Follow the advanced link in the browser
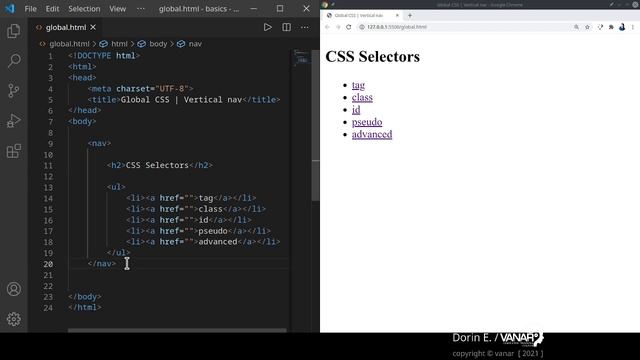This screenshot has width=640, height=360. (x=372, y=134)
